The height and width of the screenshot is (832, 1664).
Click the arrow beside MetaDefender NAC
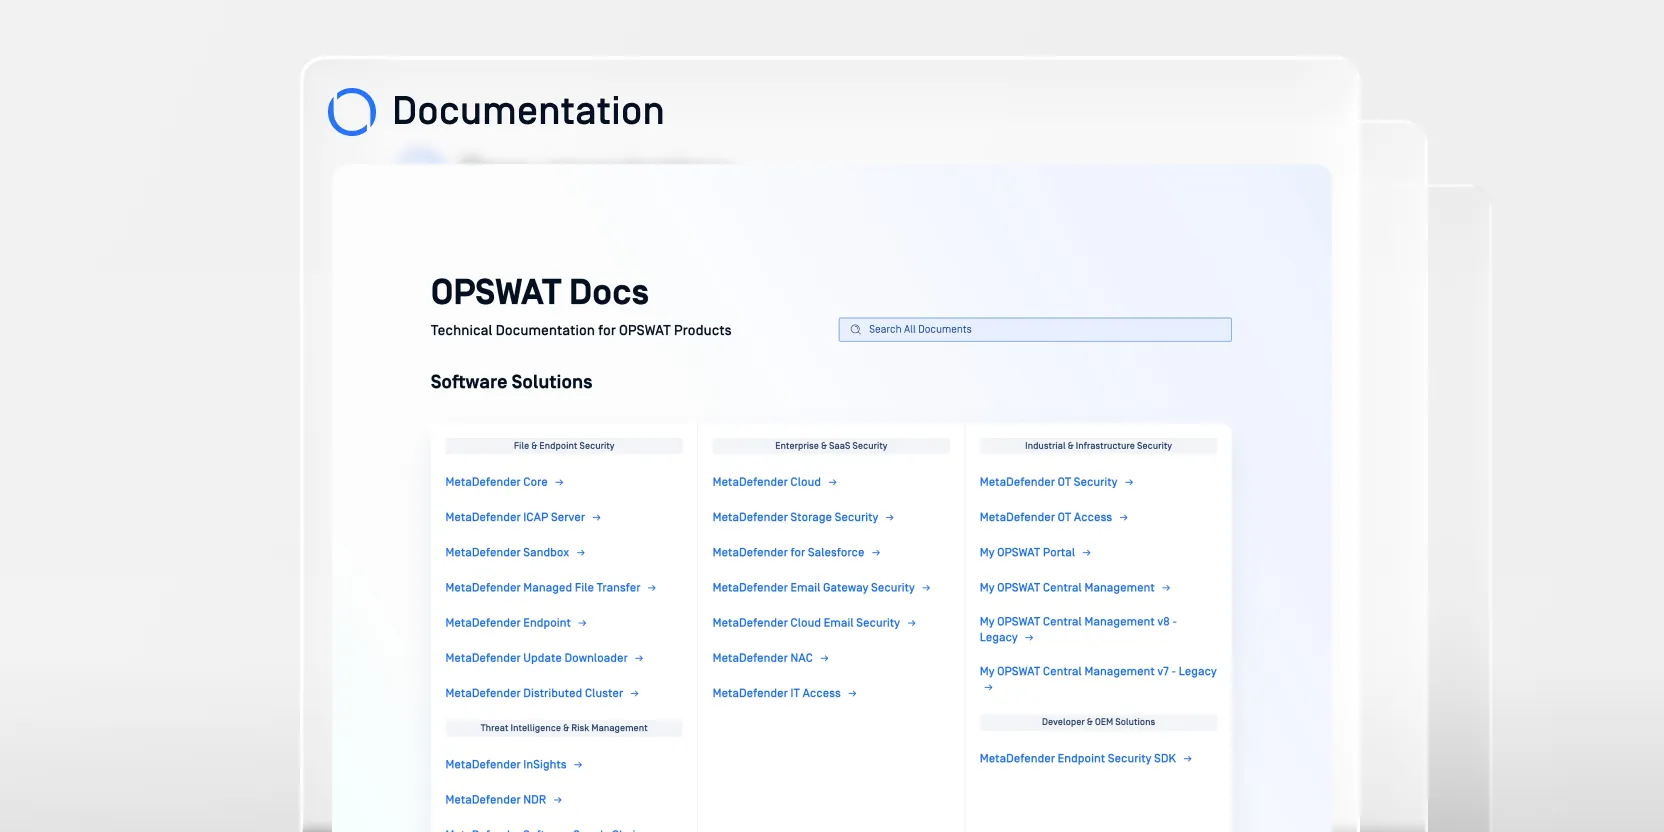[825, 659]
